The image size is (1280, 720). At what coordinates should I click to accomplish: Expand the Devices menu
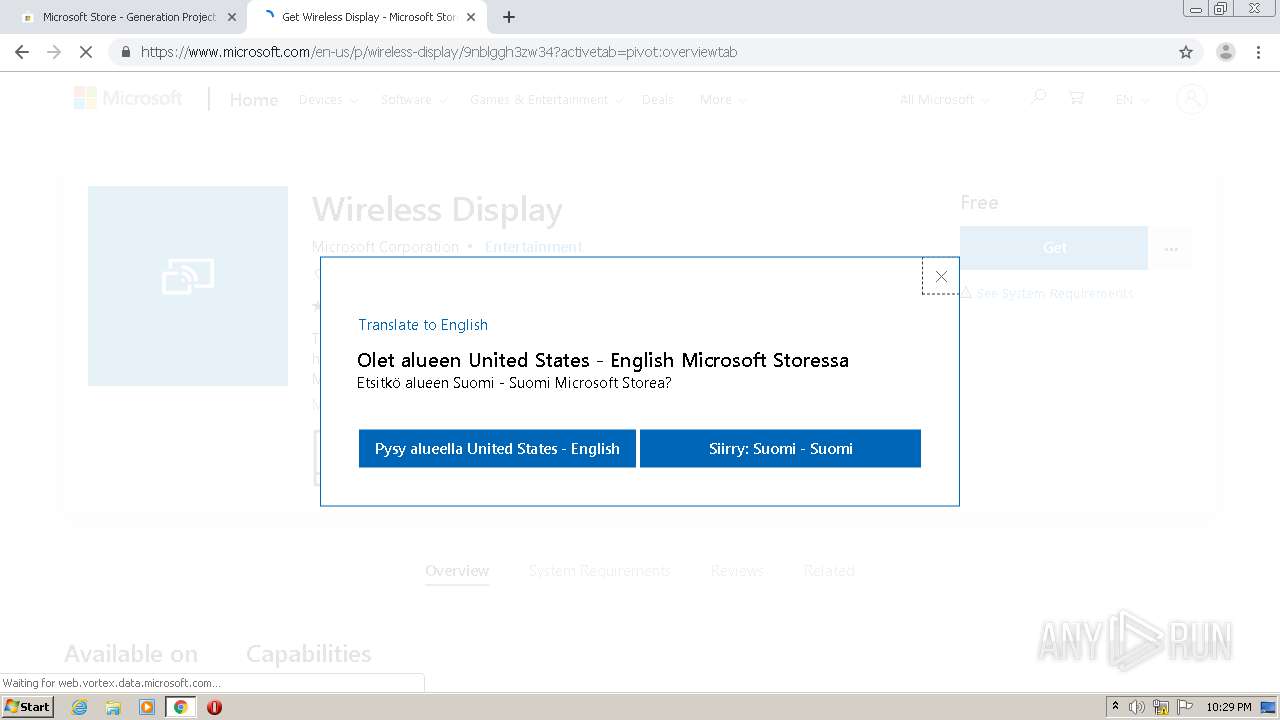pos(328,100)
